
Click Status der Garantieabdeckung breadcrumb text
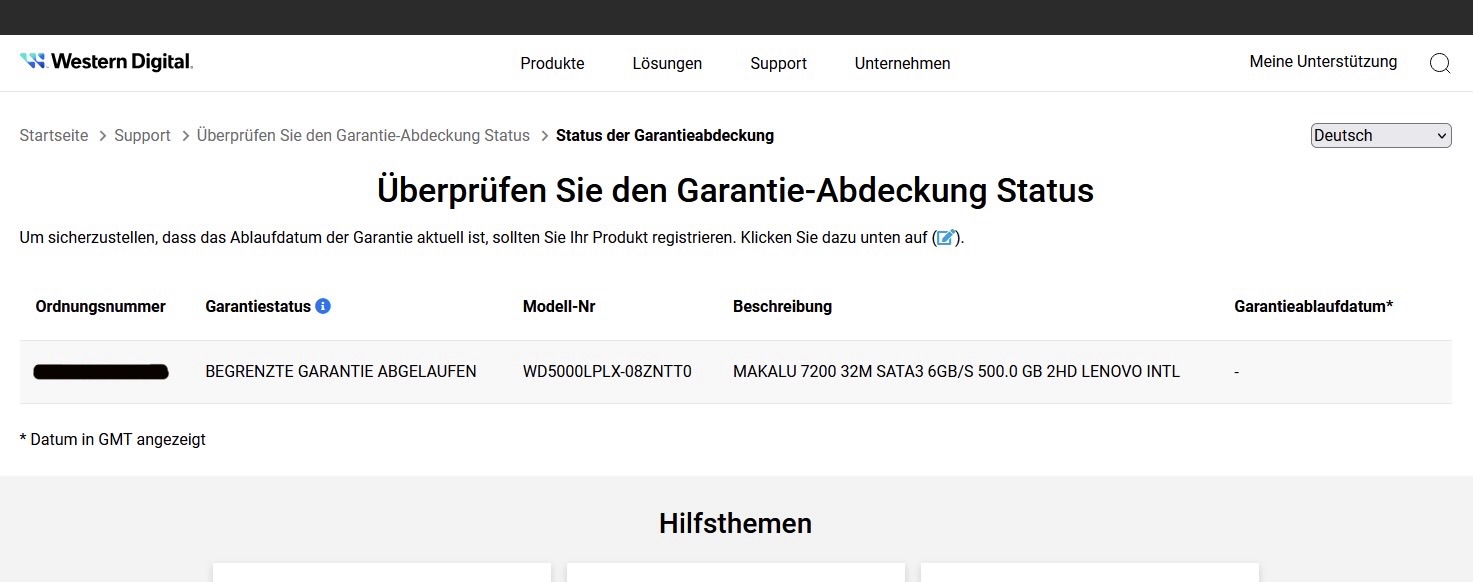tap(665, 135)
